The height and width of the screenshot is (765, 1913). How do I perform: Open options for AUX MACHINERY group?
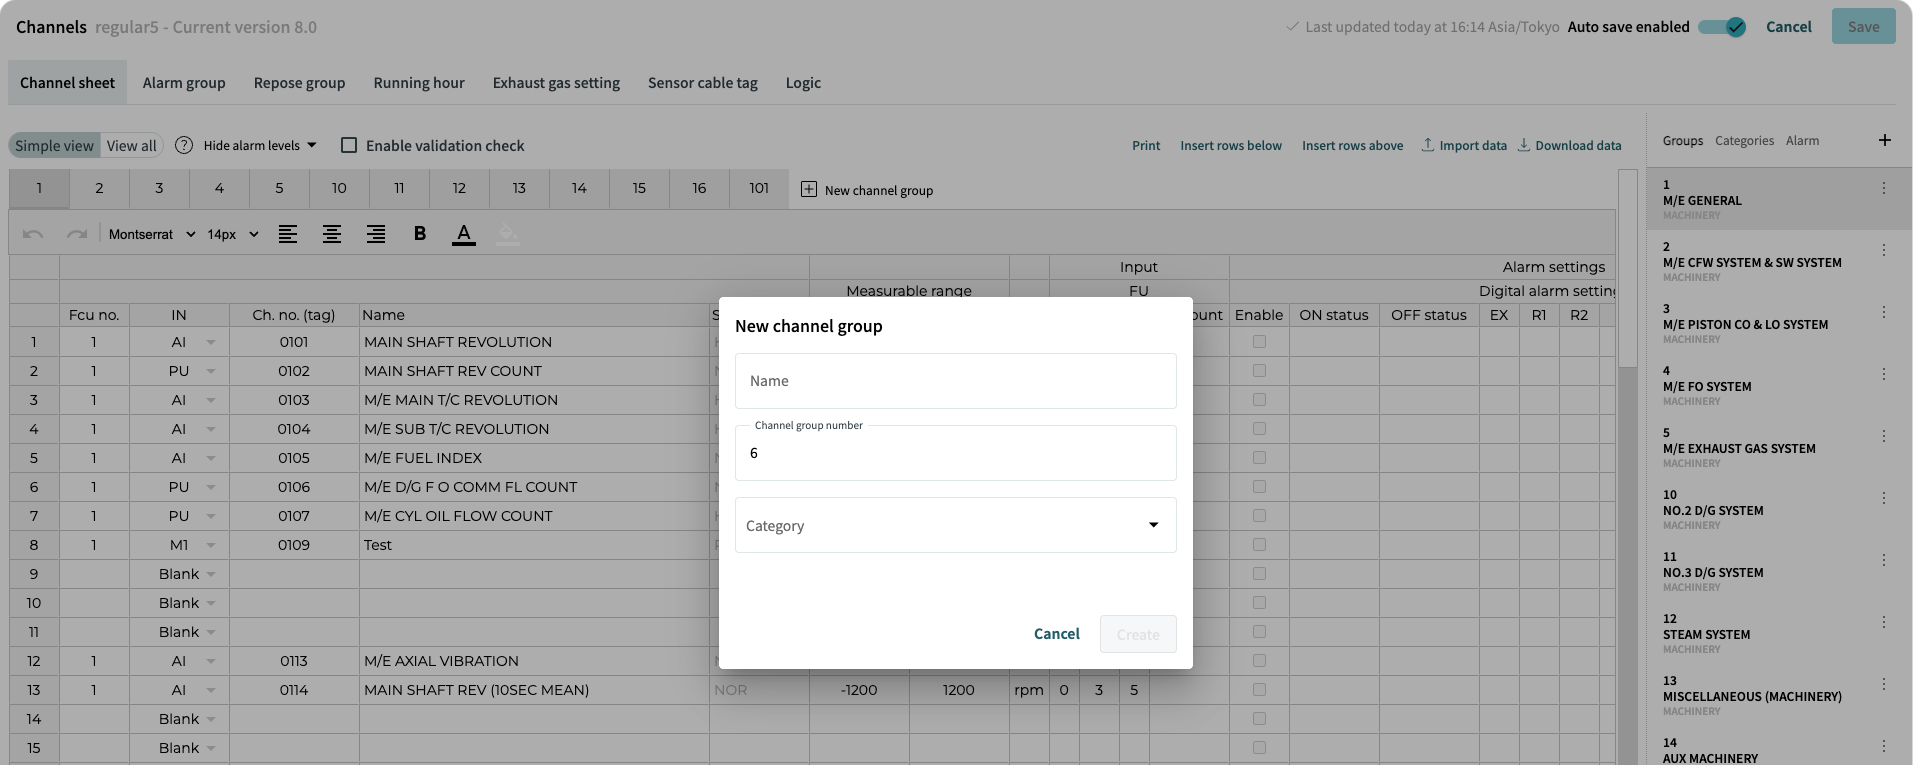(x=1884, y=746)
